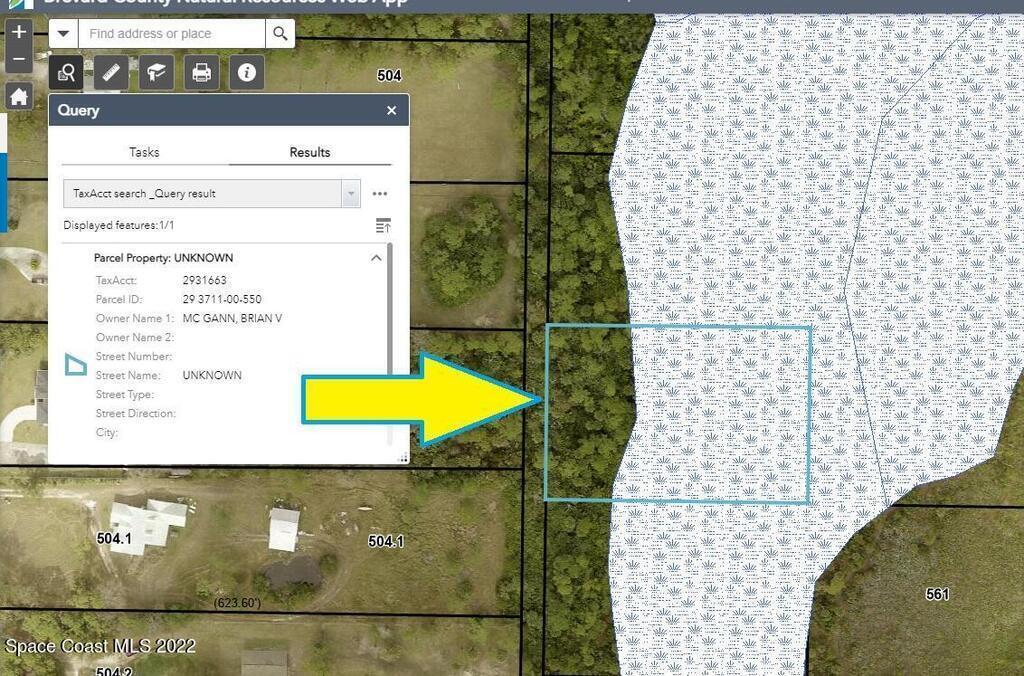Expand the TaxAcct search query result dropdown
The height and width of the screenshot is (676, 1024).
click(350, 194)
